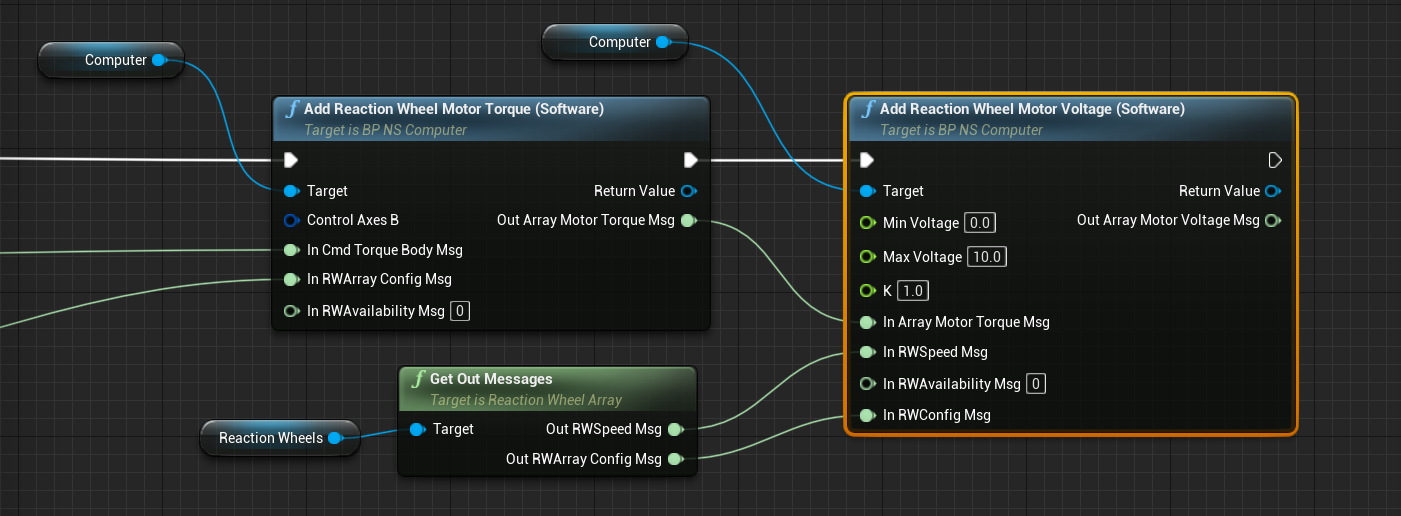
Task: Select the Add Reaction Wheel Motor Voltage node title
Action: (x=1031, y=109)
